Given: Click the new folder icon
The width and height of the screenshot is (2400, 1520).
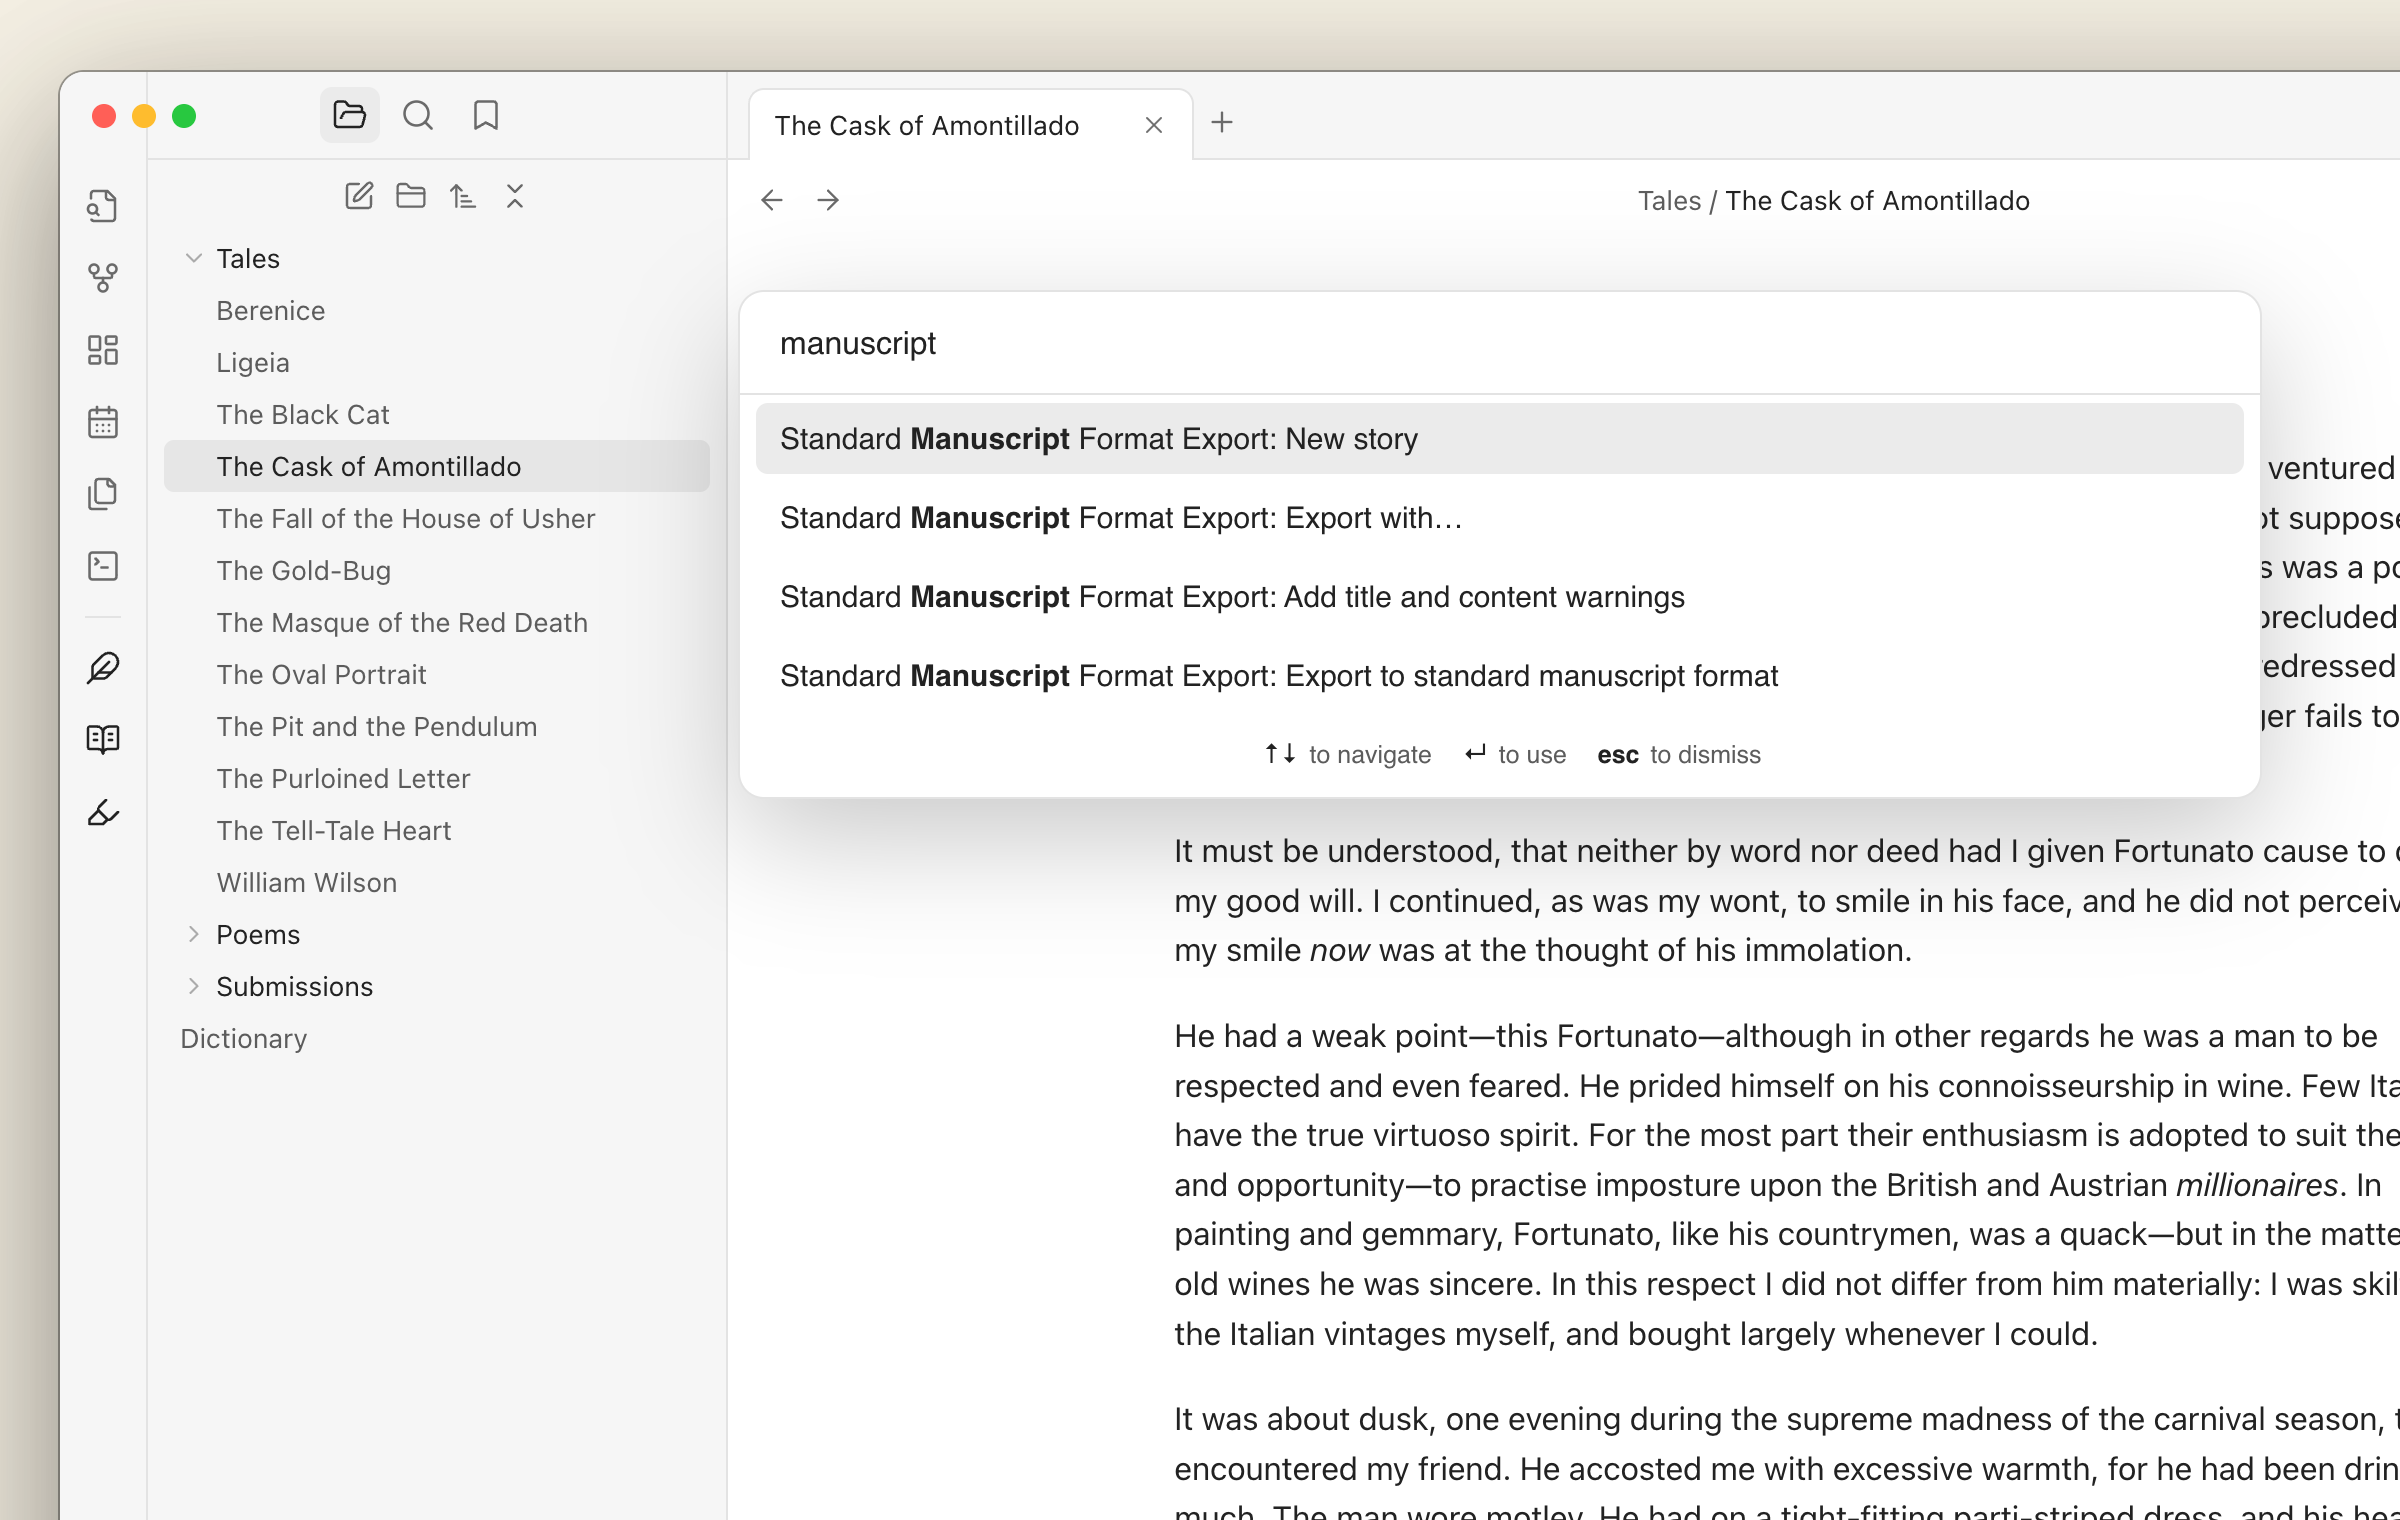Looking at the screenshot, I should (x=411, y=196).
